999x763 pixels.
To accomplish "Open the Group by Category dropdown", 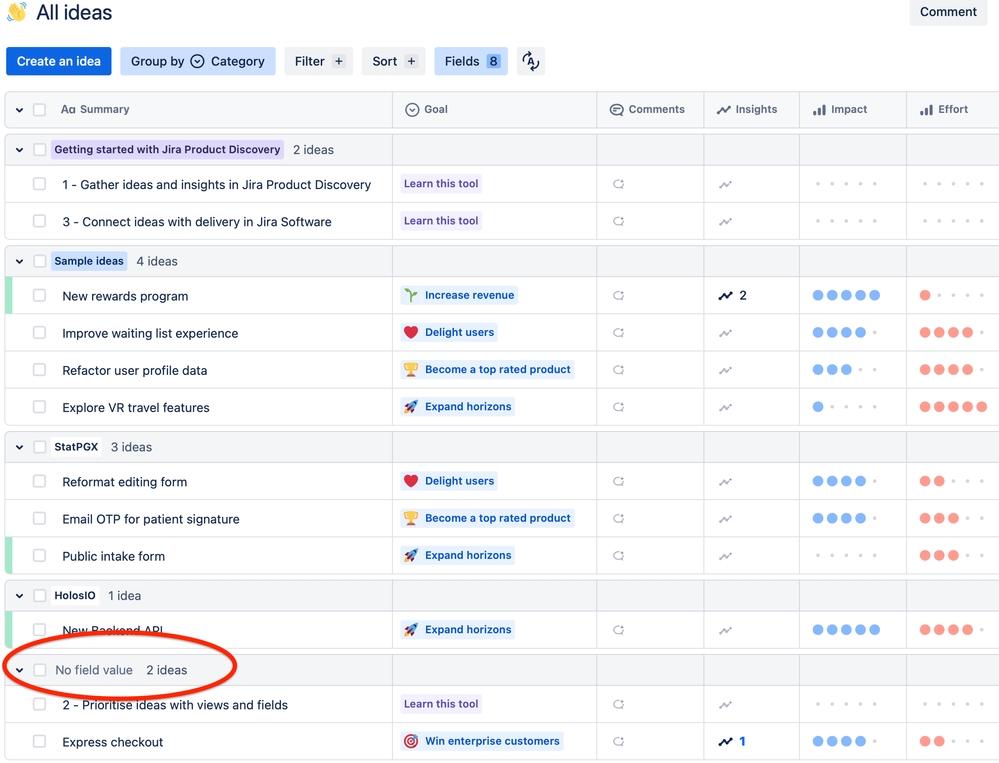I will (198, 61).
